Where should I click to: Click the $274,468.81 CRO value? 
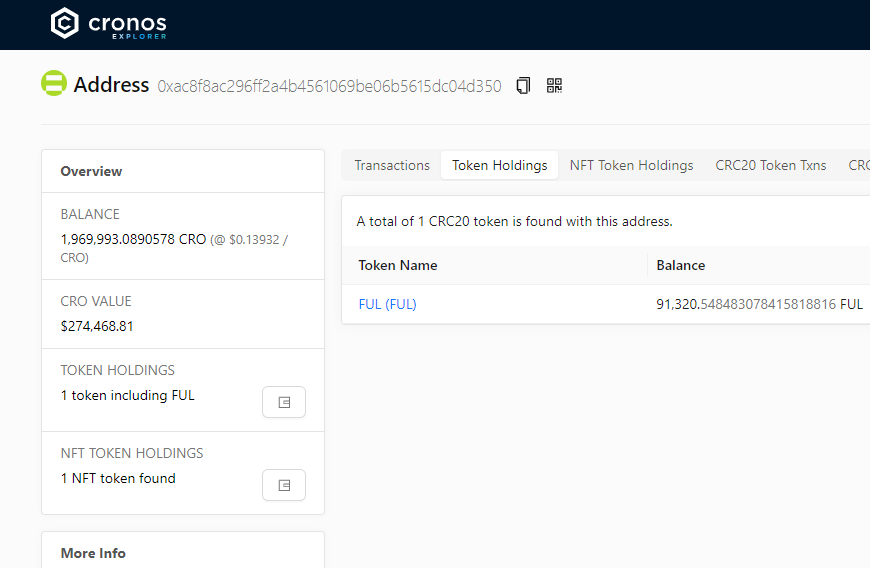[97, 326]
